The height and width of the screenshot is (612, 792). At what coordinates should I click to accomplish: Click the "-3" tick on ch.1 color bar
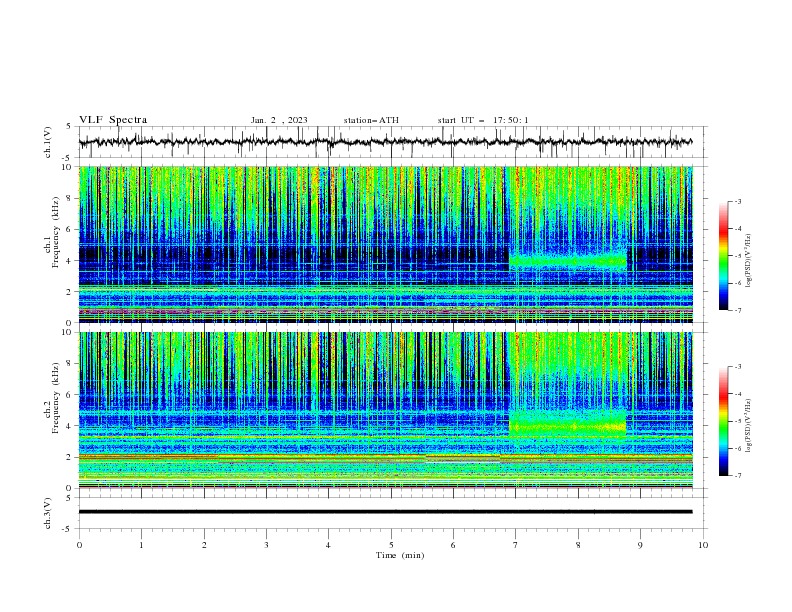click(737, 201)
